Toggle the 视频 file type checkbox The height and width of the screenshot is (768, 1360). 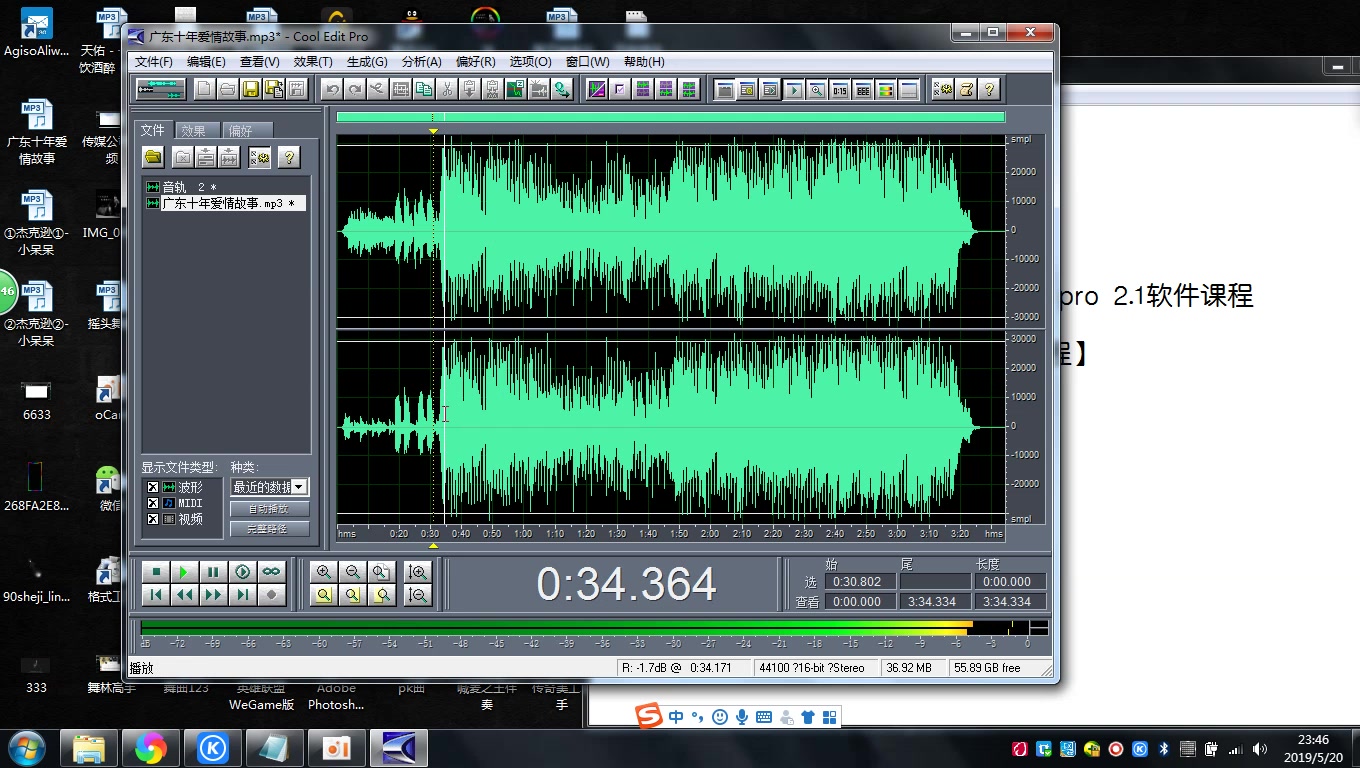153,519
